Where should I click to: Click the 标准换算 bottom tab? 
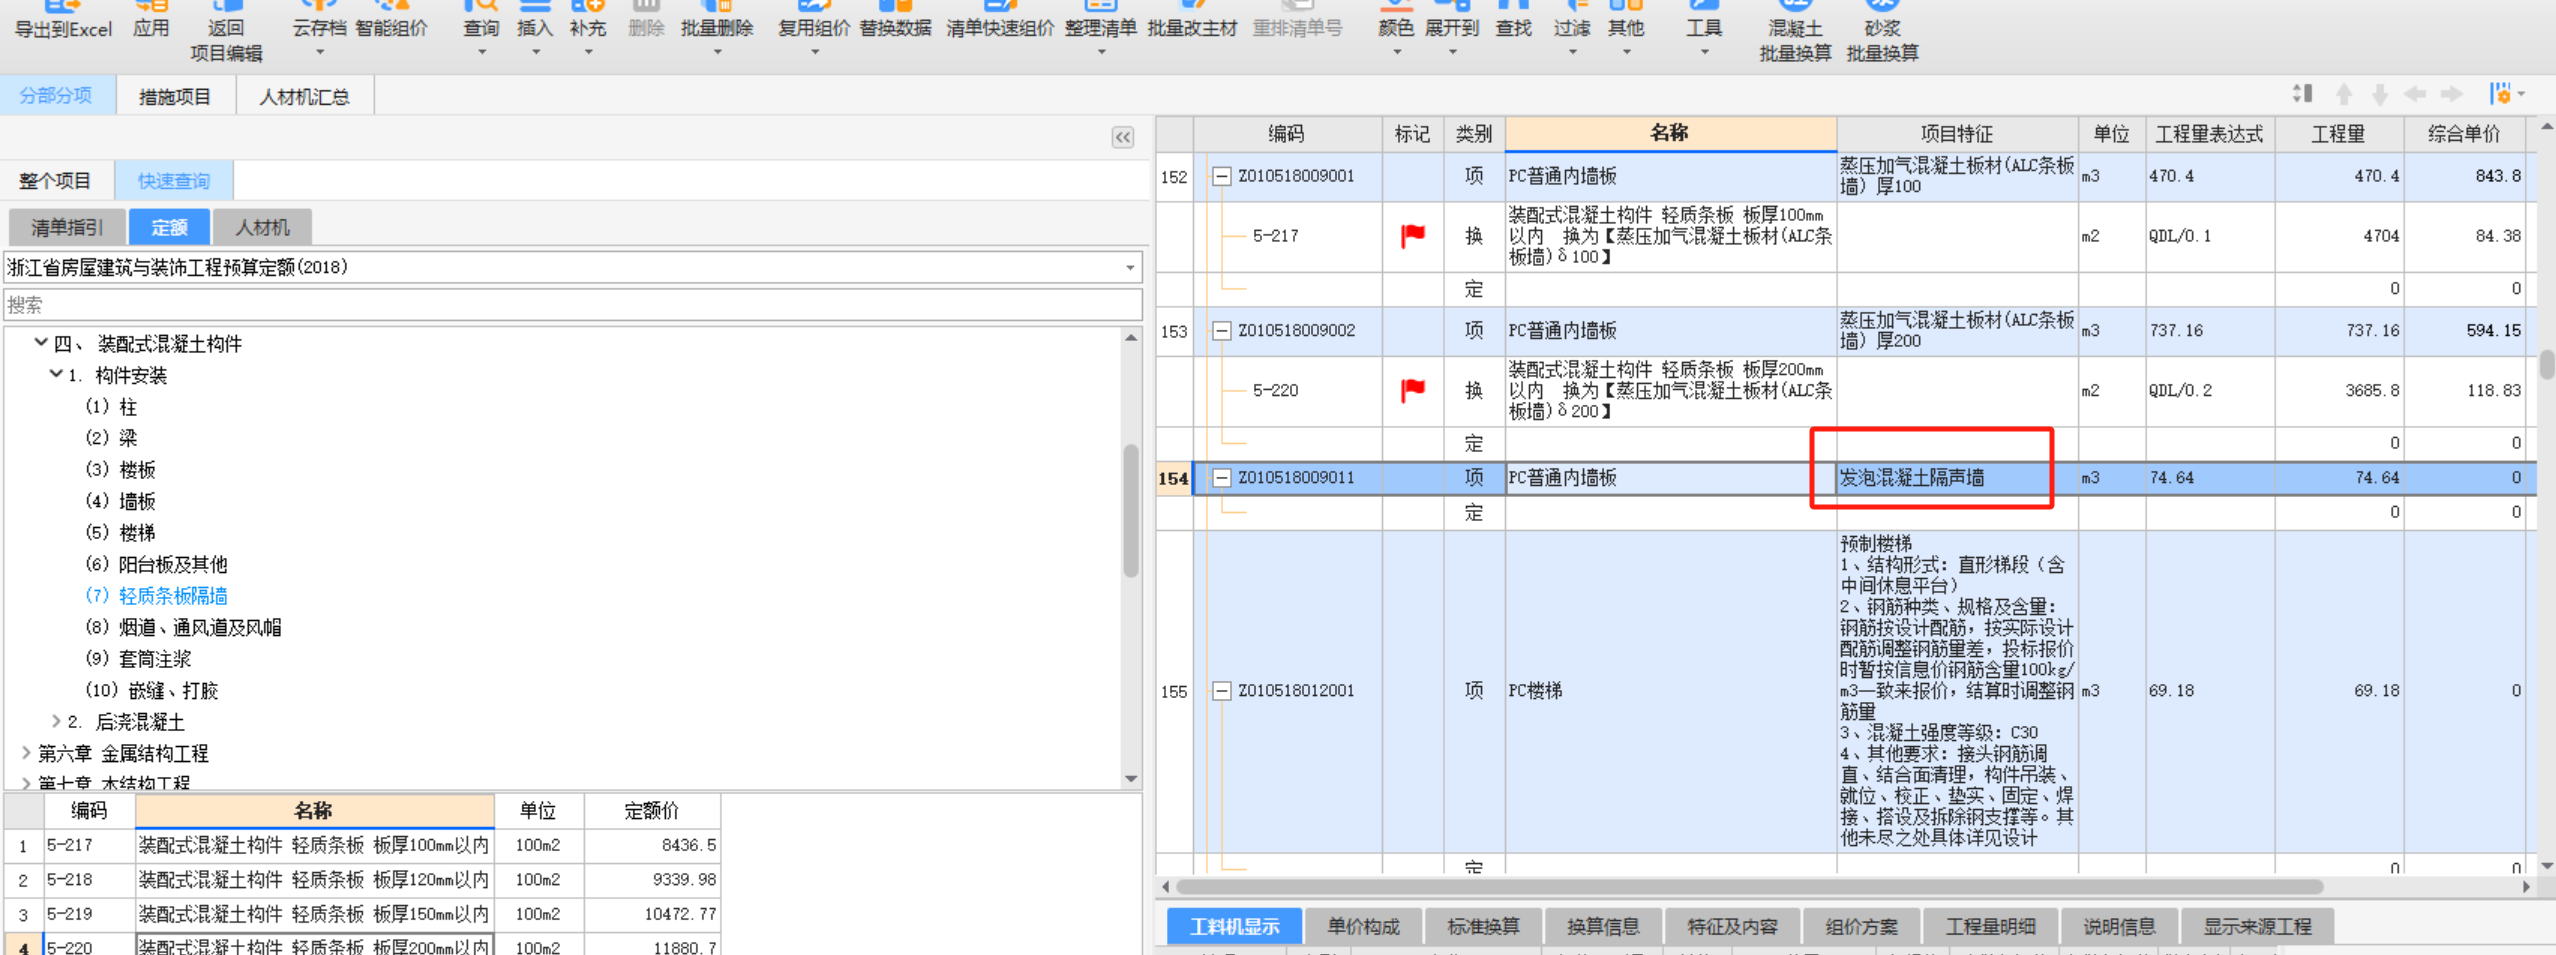tap(1483, 927)
